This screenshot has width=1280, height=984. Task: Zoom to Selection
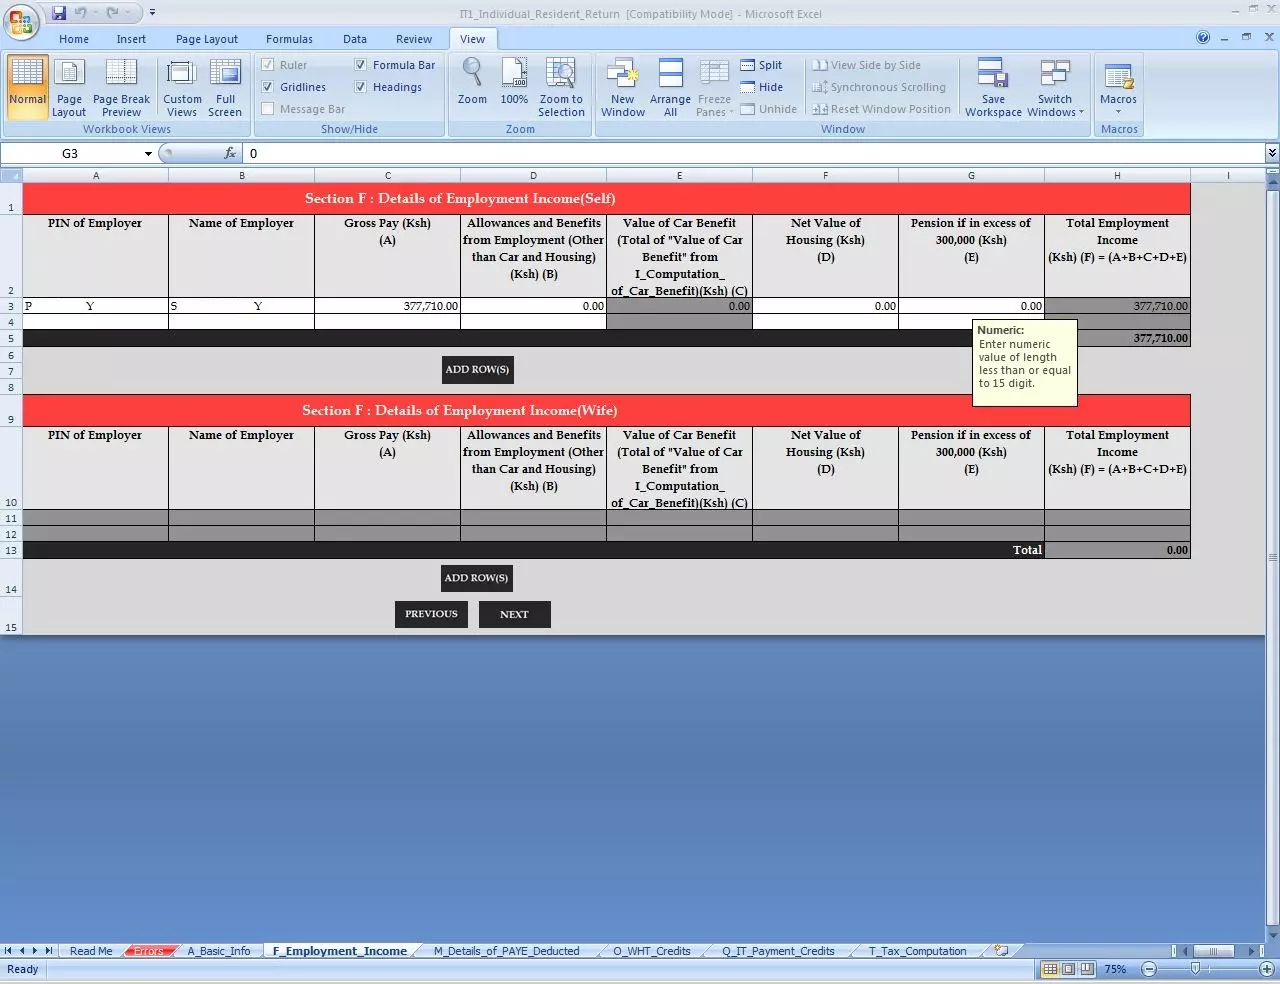click(x=561, y=87)
